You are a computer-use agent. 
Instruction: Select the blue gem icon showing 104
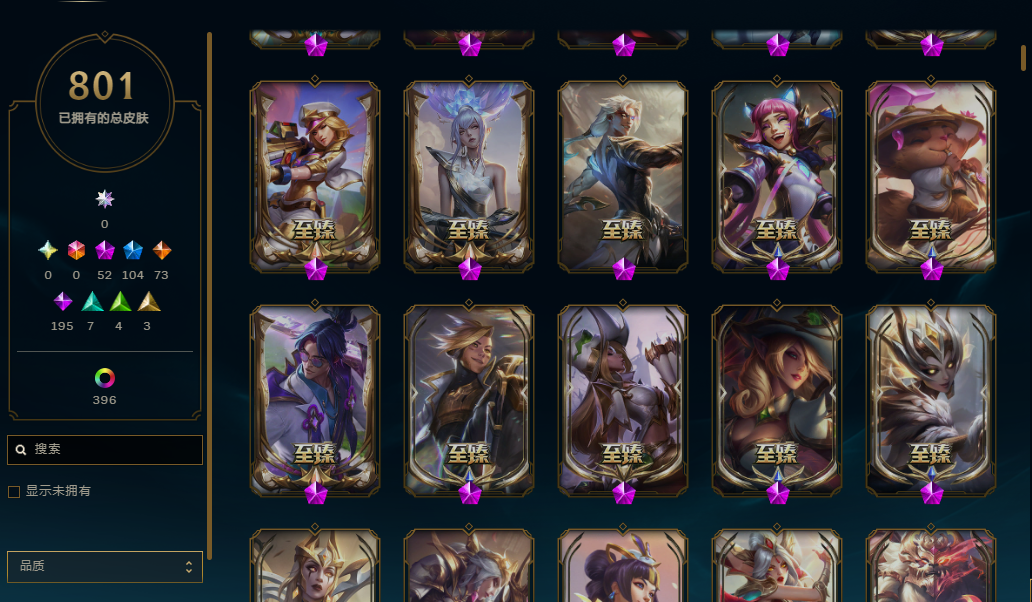tap(133, 250)
